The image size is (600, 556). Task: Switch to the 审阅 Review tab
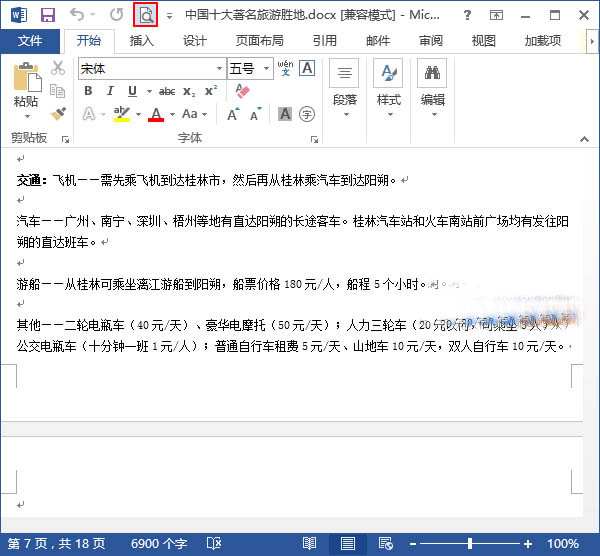(x=430, y=41)
